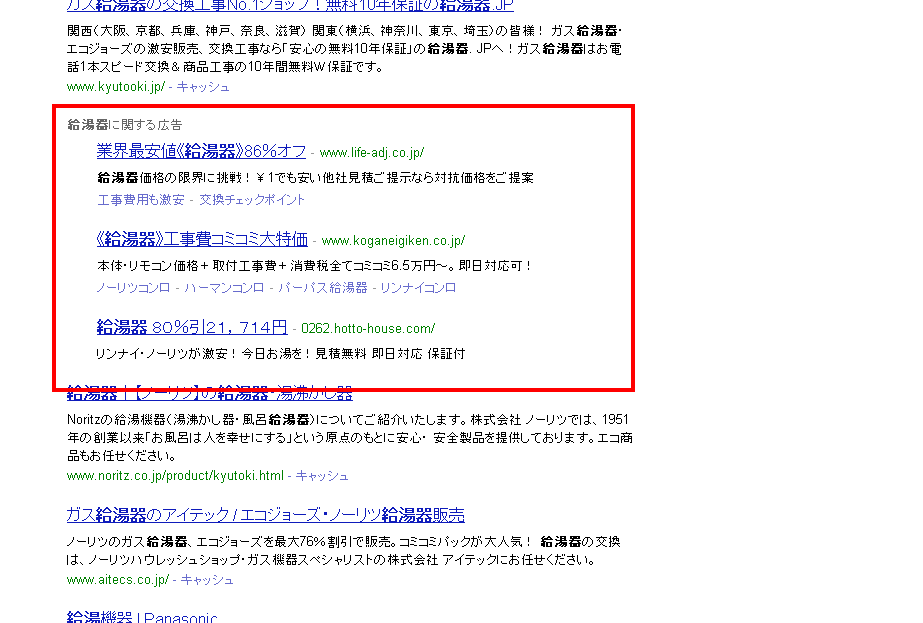Image resolution: width=923 pixels, height=623 pixels.
Task: Click the 工事費用も激安 sitelink
Action: [141, 200]
